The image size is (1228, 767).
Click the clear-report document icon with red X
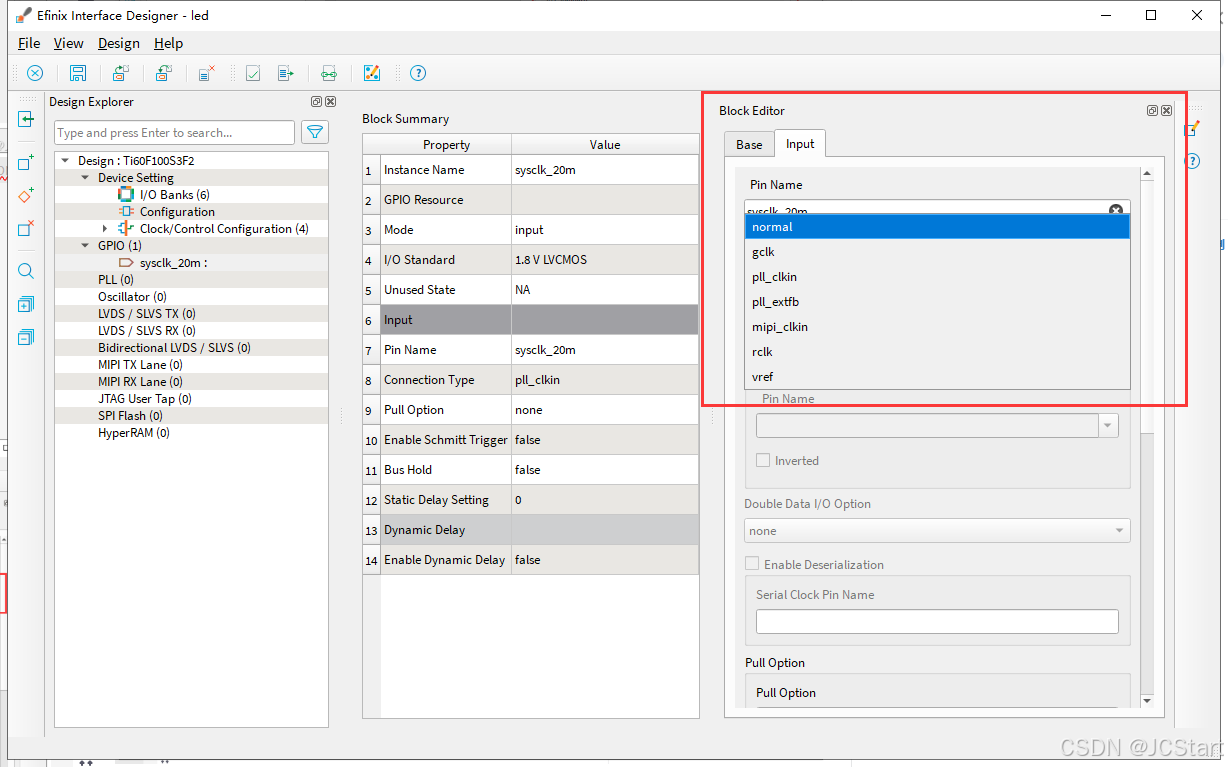tap(207, 73)
